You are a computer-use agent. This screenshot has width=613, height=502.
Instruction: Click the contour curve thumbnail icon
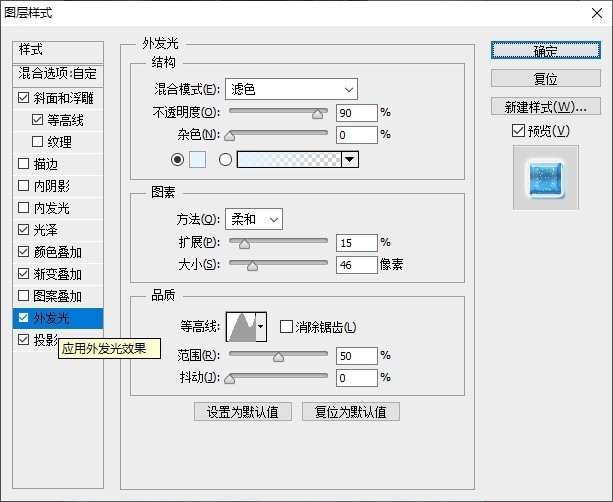click(x=241, y=326)
